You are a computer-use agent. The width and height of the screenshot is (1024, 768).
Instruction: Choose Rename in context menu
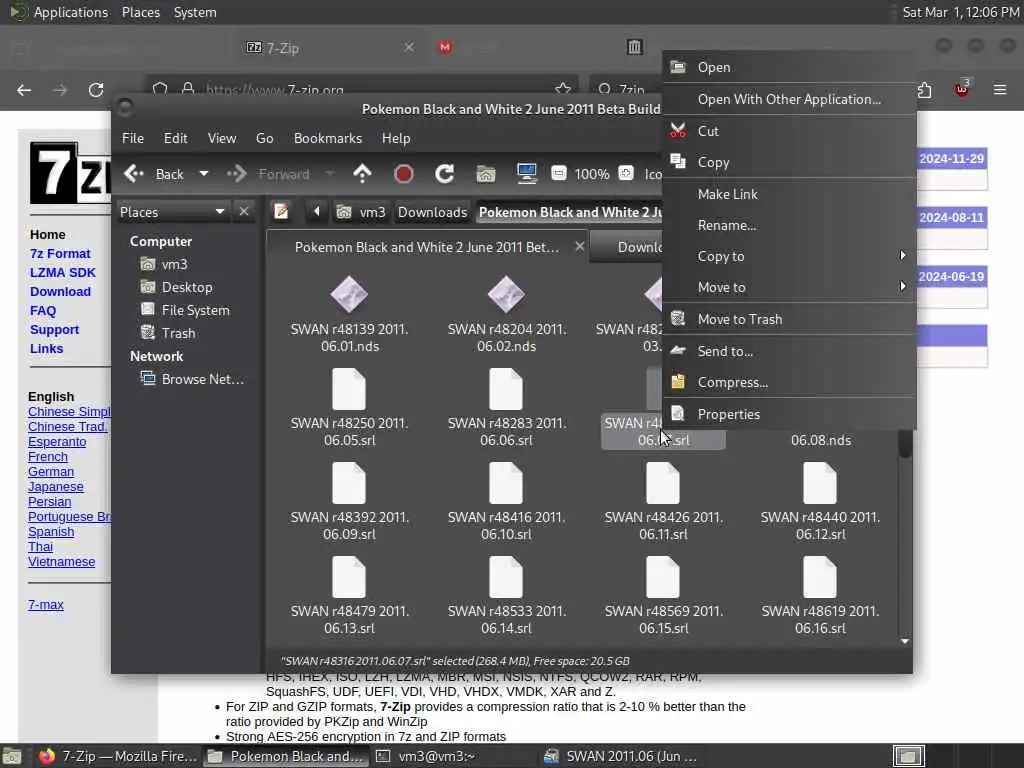tap(789, 225)
